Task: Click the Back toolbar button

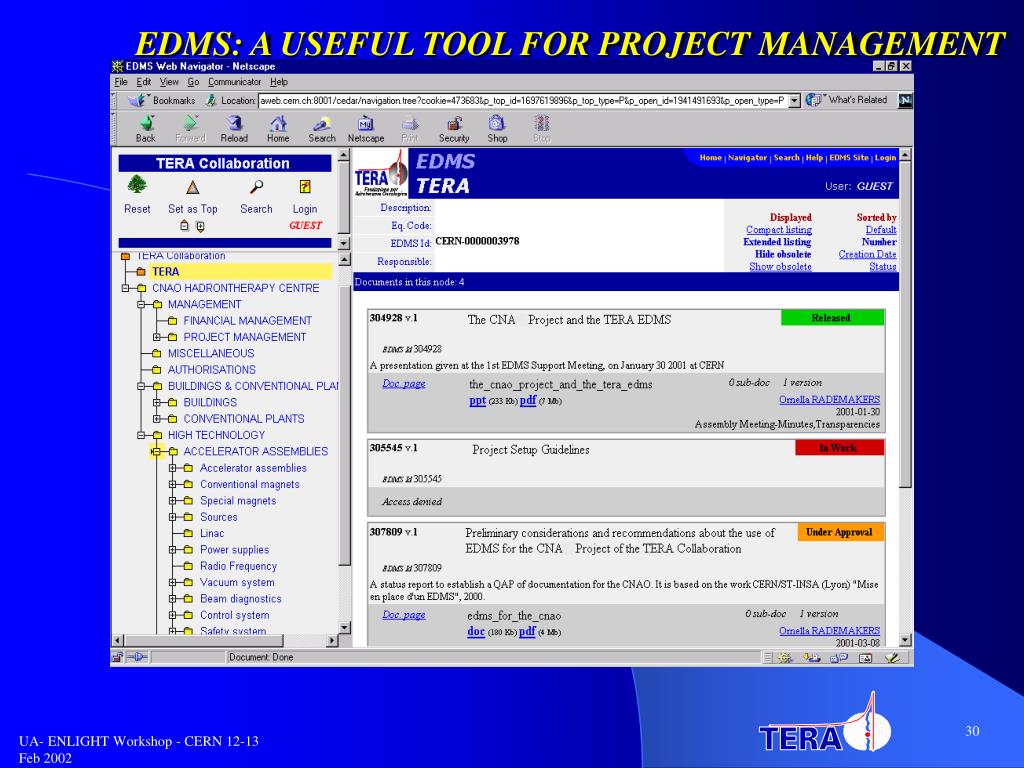Action: [x=146, y=129]
